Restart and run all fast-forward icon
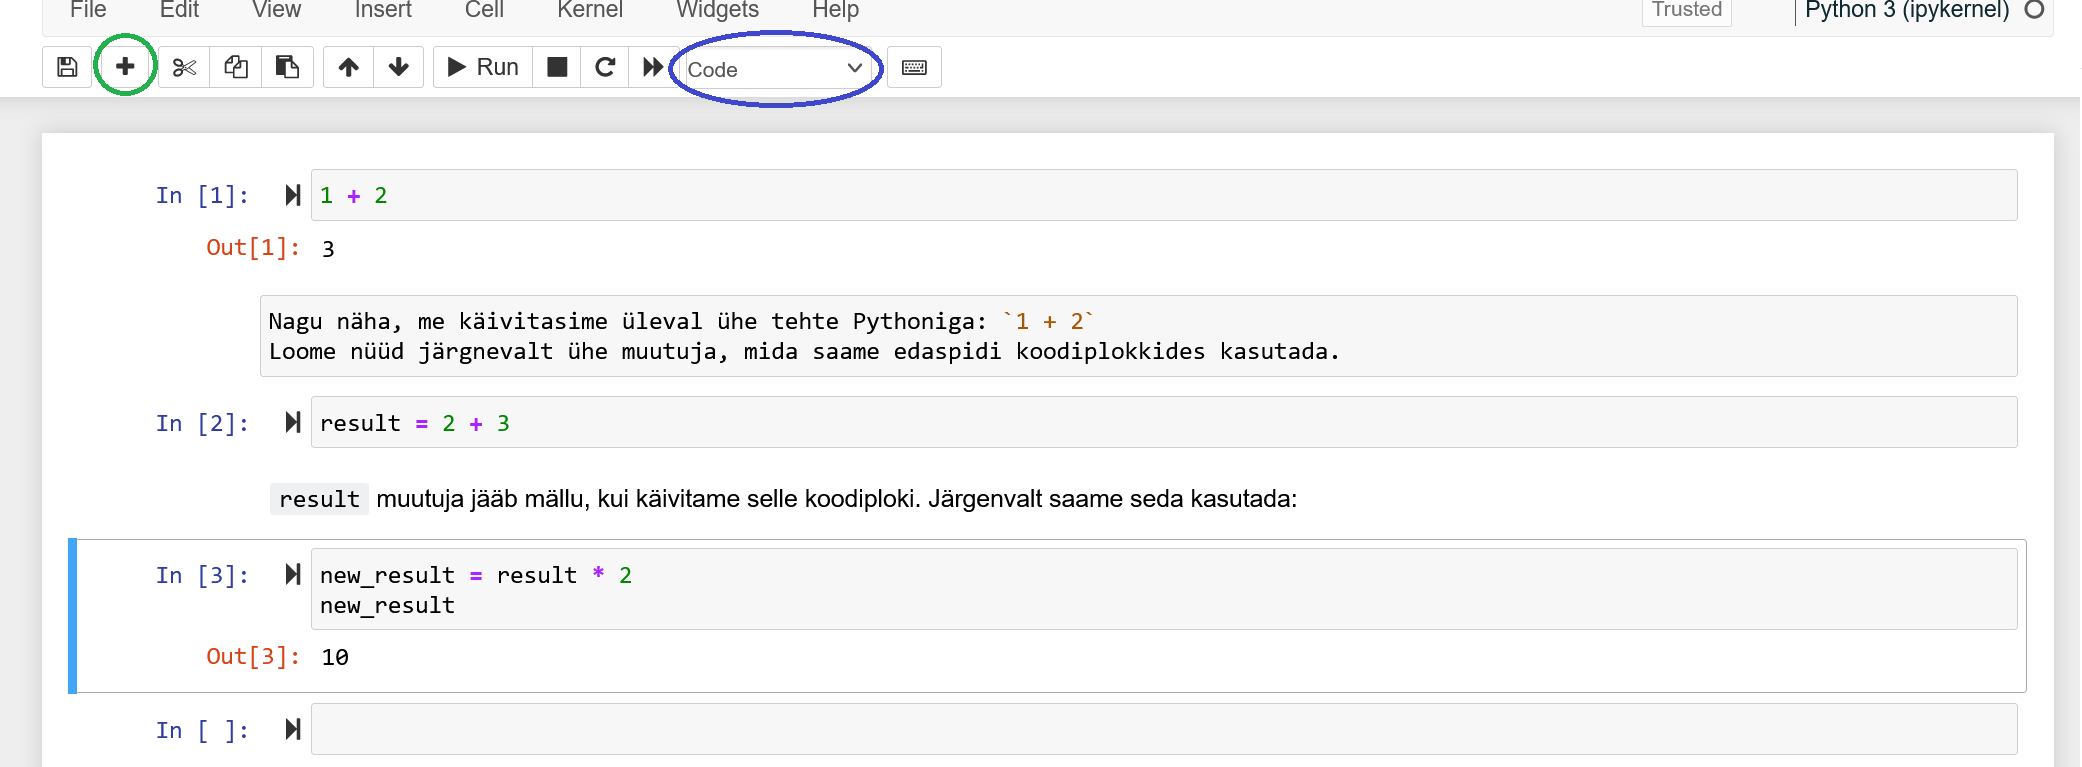 coord(652,67)
